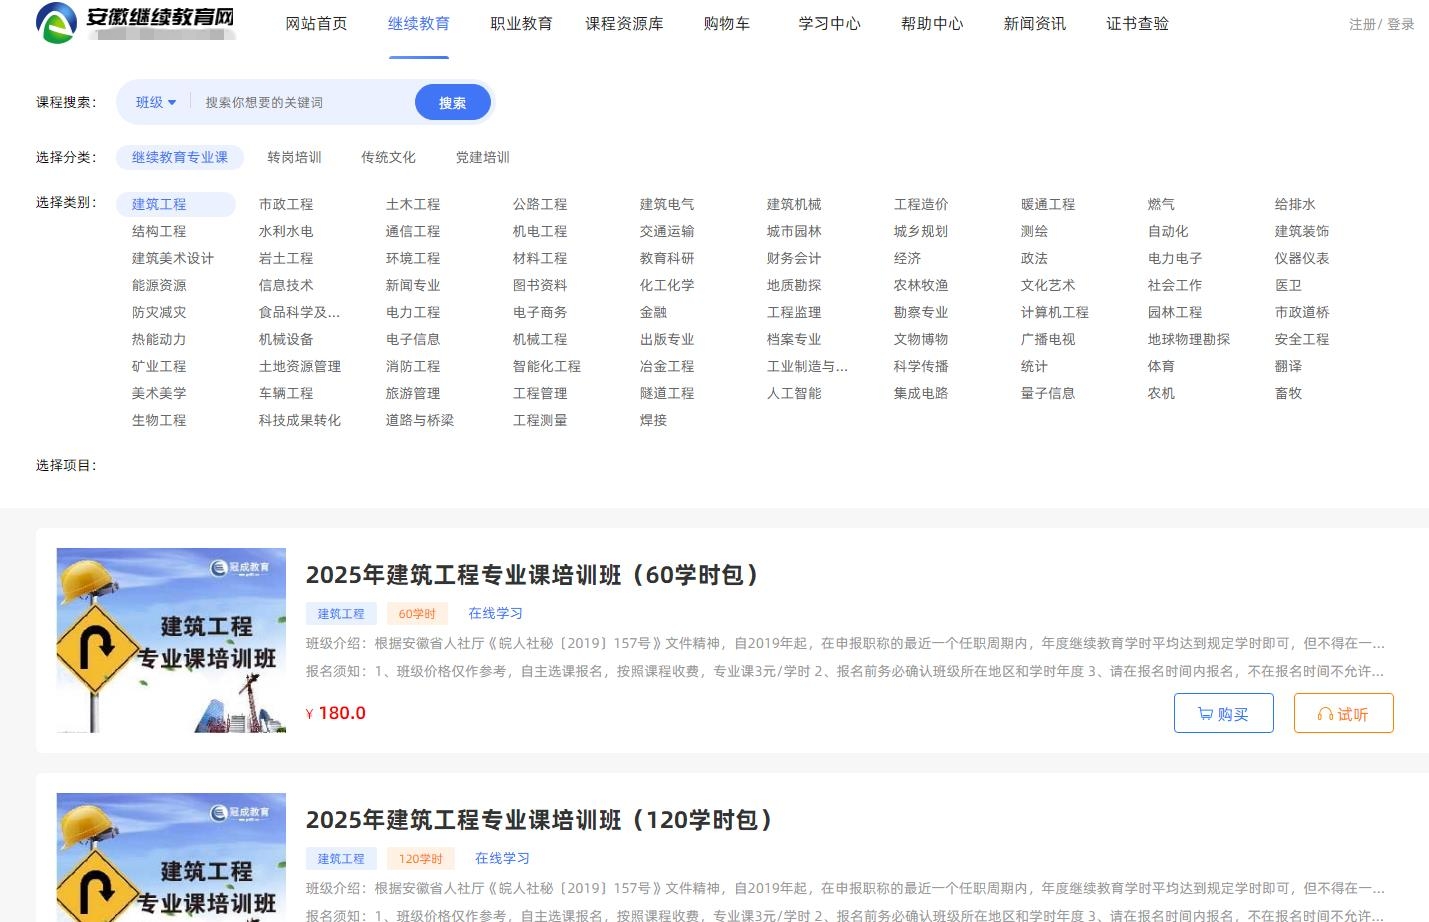Click the 登录 link at top right
1429x922 pixels.
click(1400, 24)
